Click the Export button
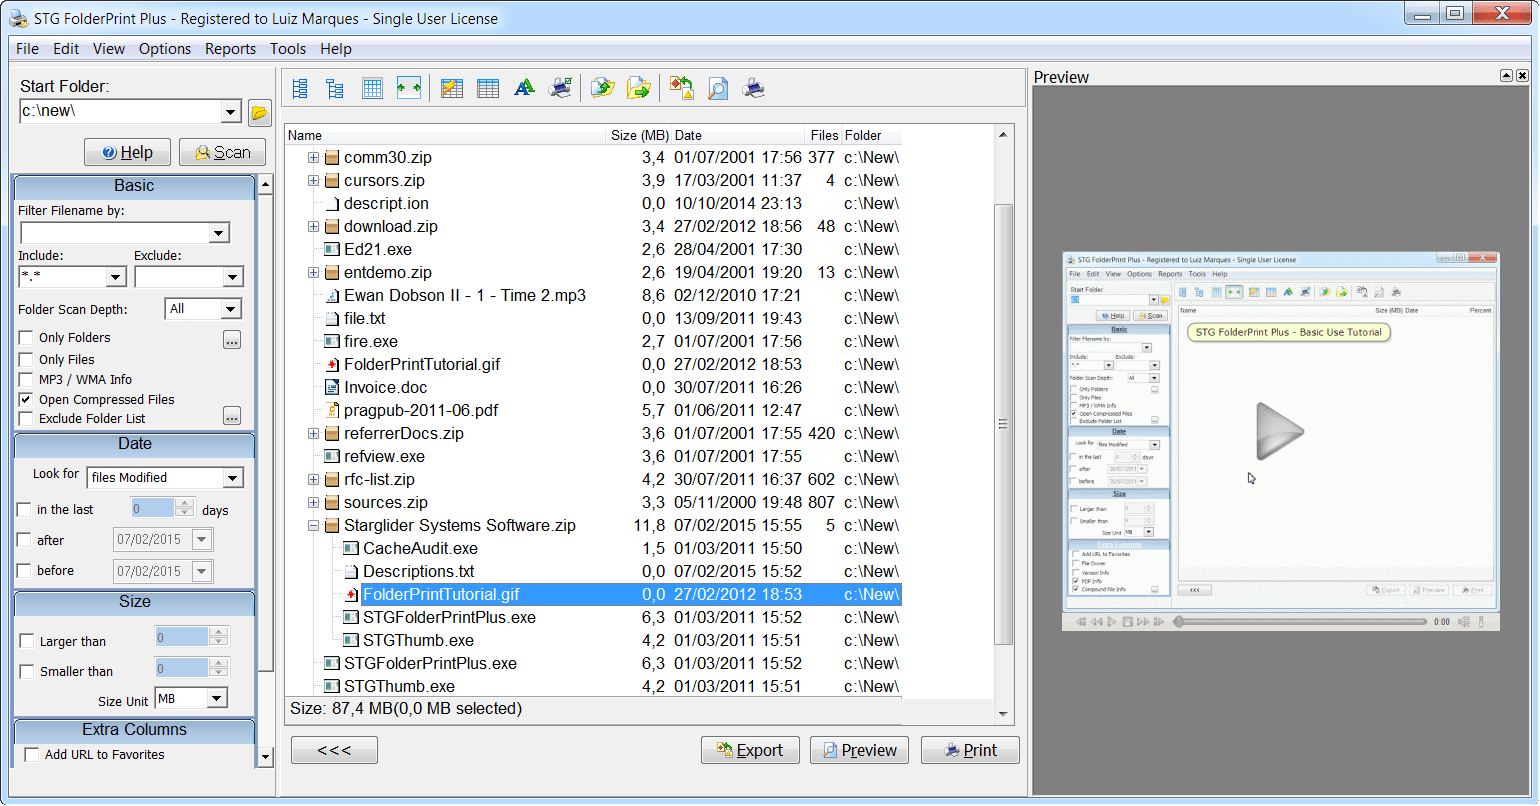Viewport: 1540px width, 806px height. [x=750, y=750]
